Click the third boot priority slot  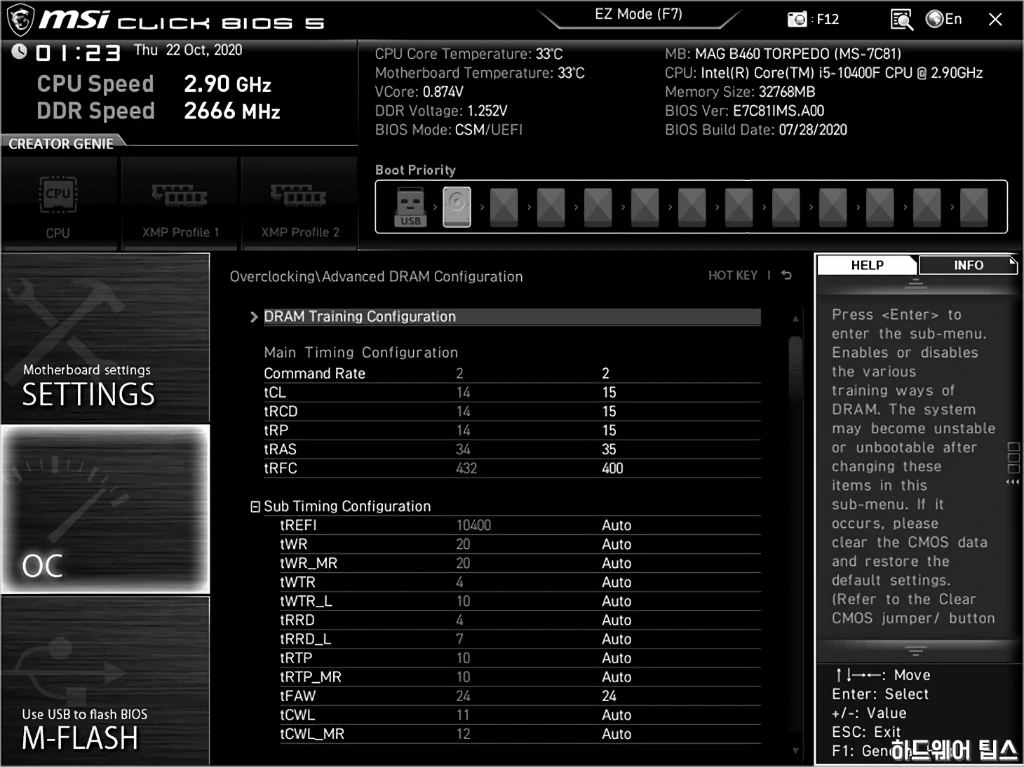pyautogui.click(x=504, y=207)
